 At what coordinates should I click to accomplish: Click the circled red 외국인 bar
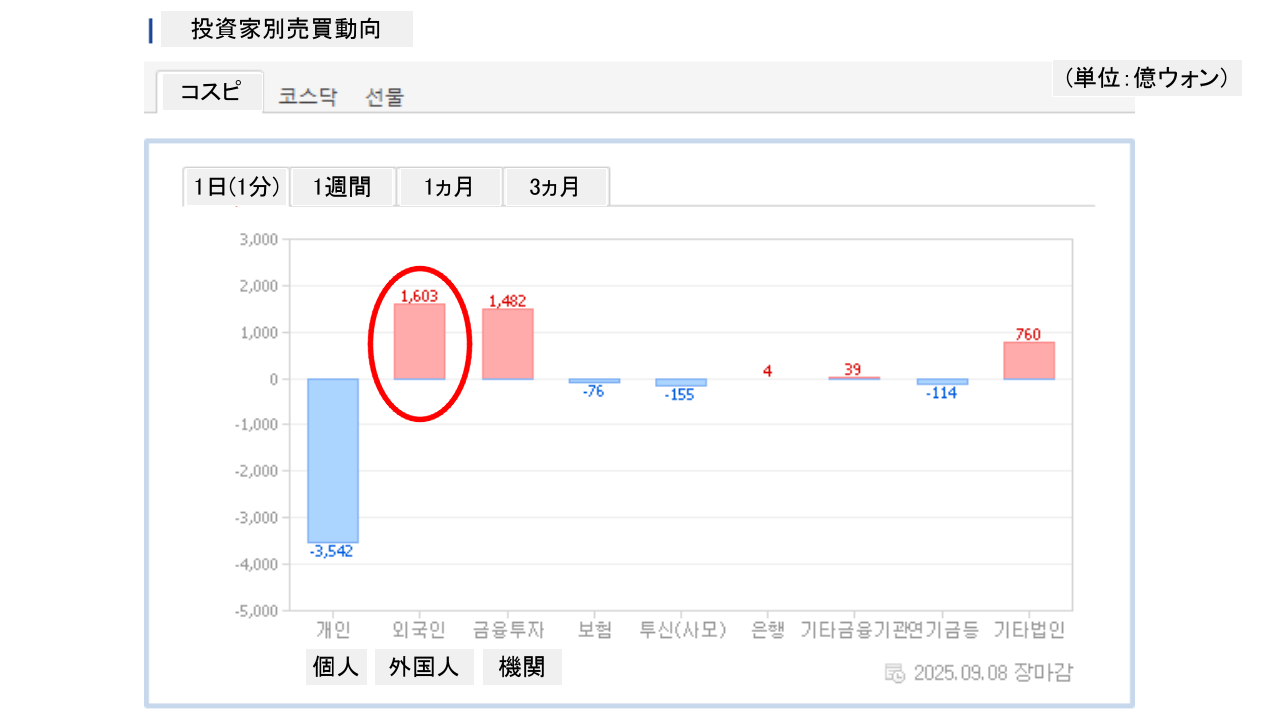[x=419, y=342]
